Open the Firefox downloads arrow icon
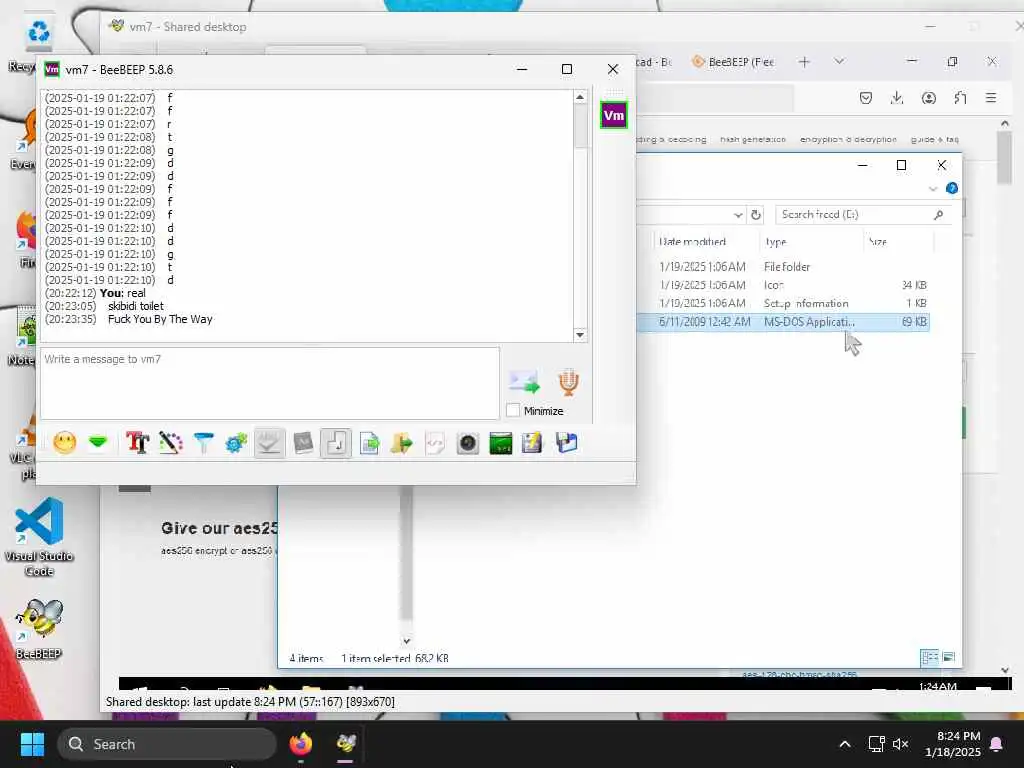The image size is (1024, 768). [897, 98]
